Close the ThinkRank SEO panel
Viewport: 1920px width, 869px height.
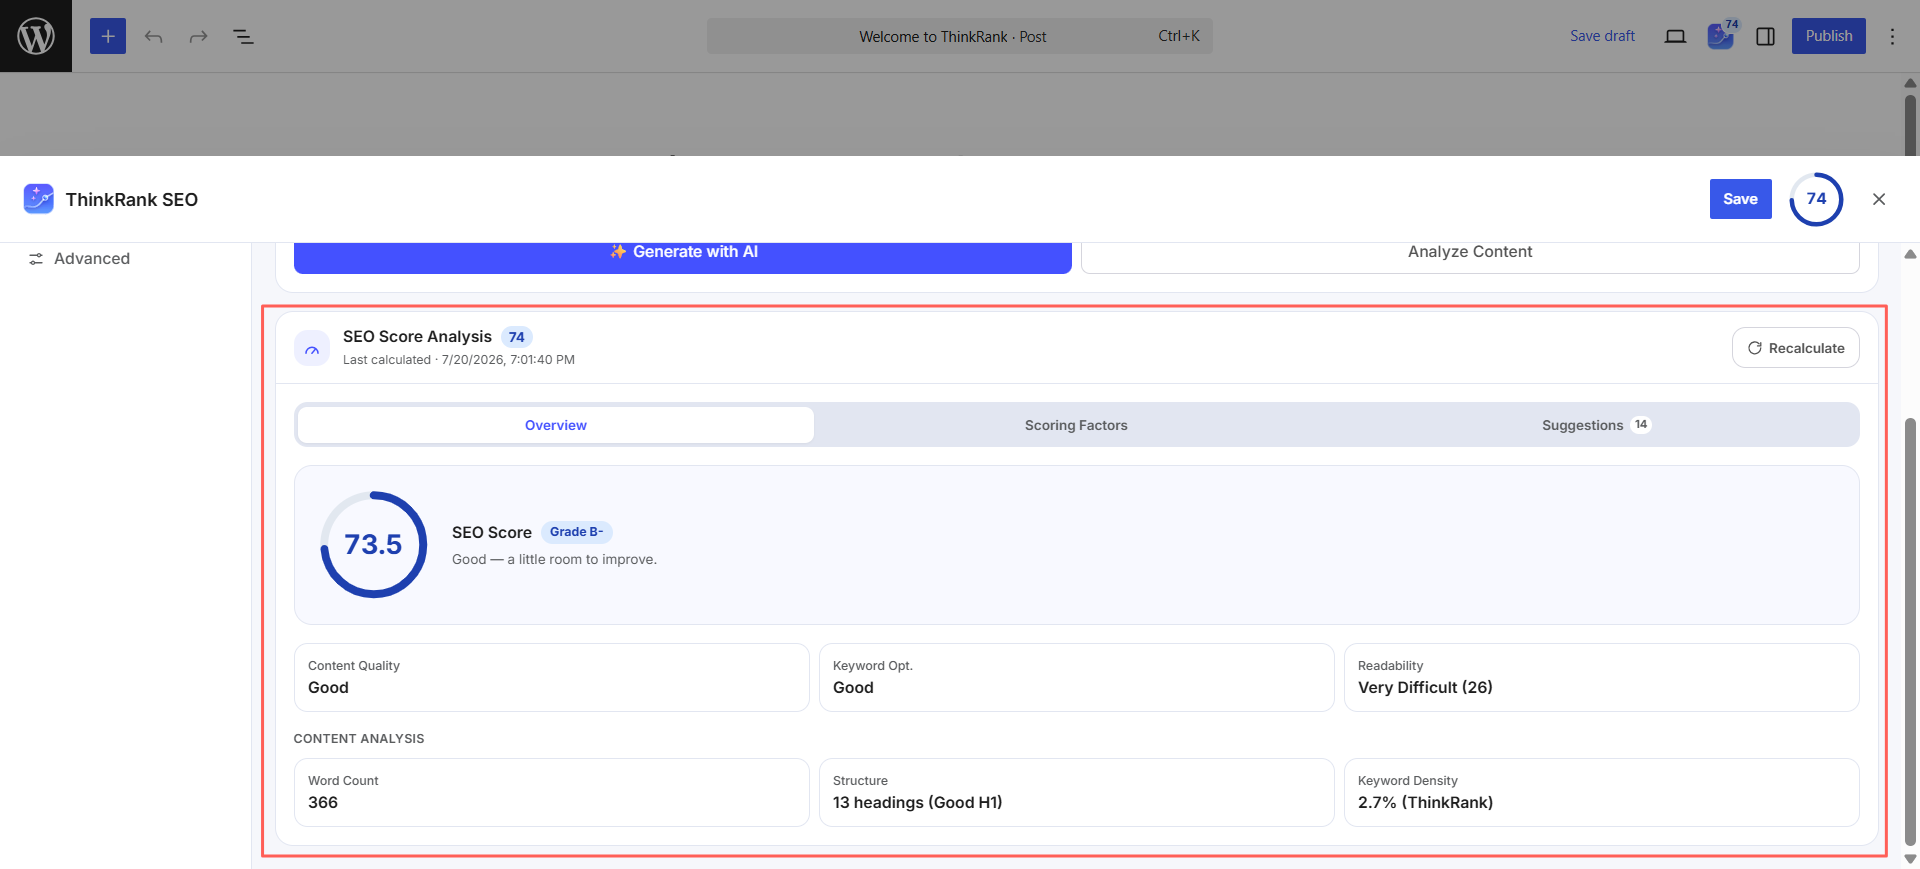click(x=1879, y=199)
